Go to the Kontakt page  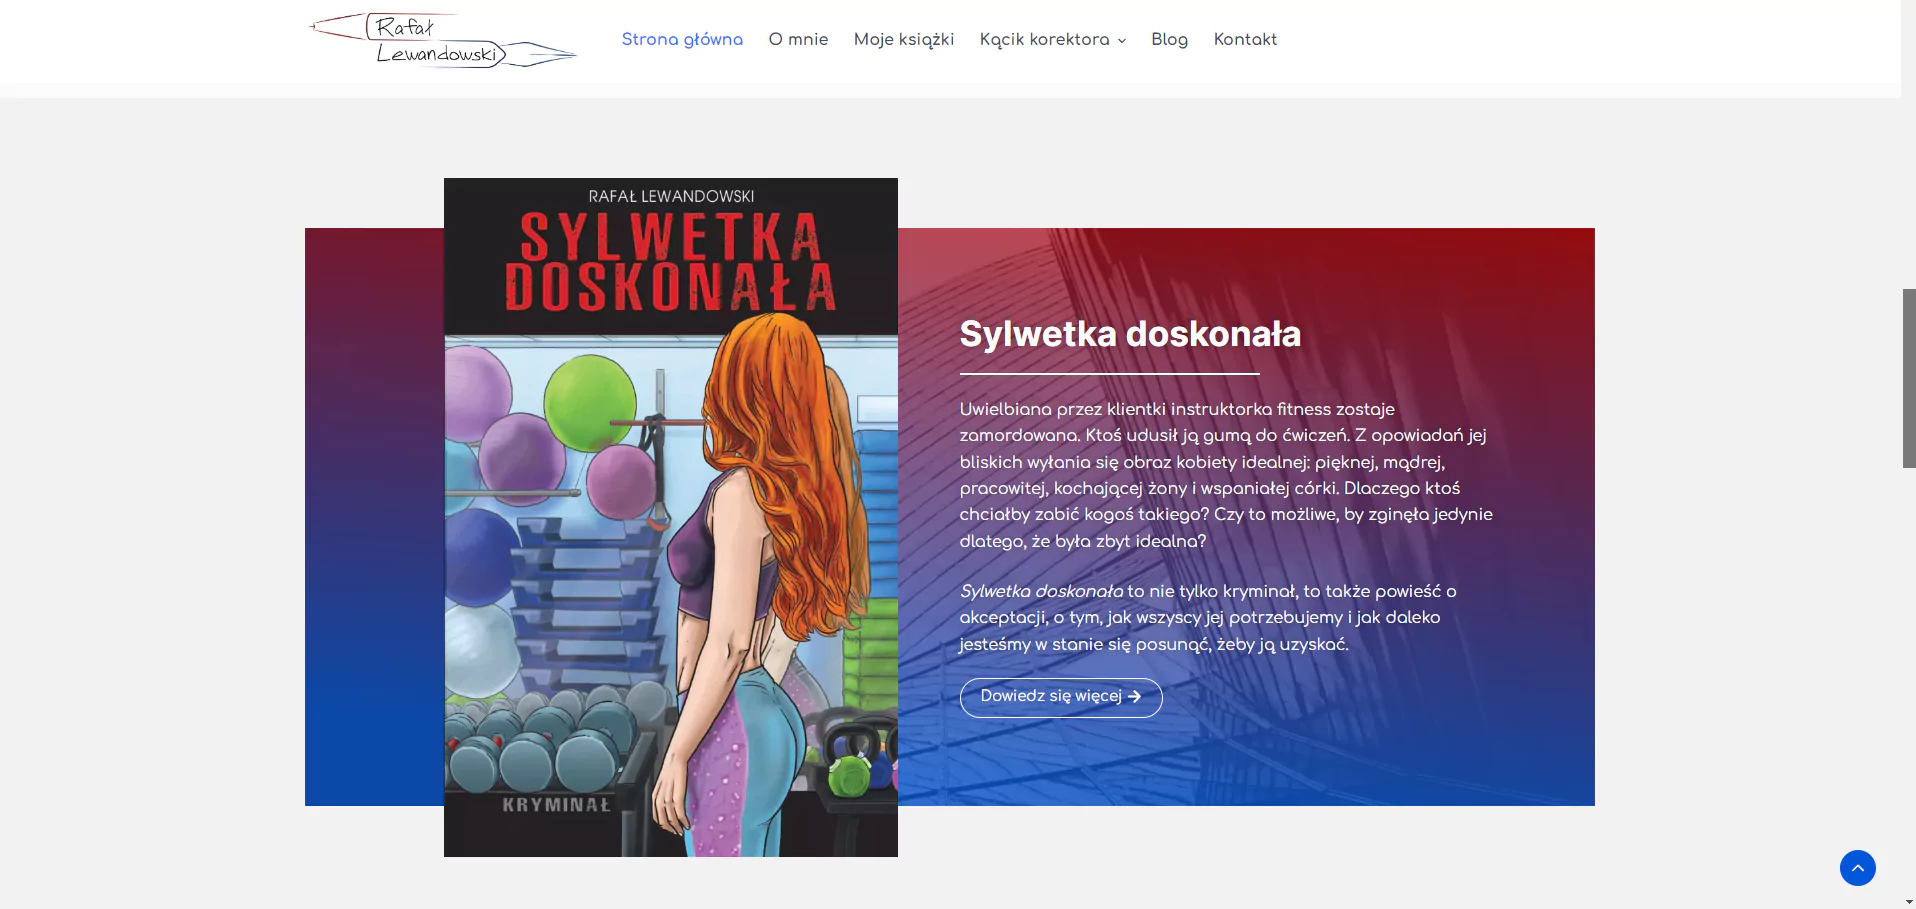pyautogui.click(x=1245, y=39)
